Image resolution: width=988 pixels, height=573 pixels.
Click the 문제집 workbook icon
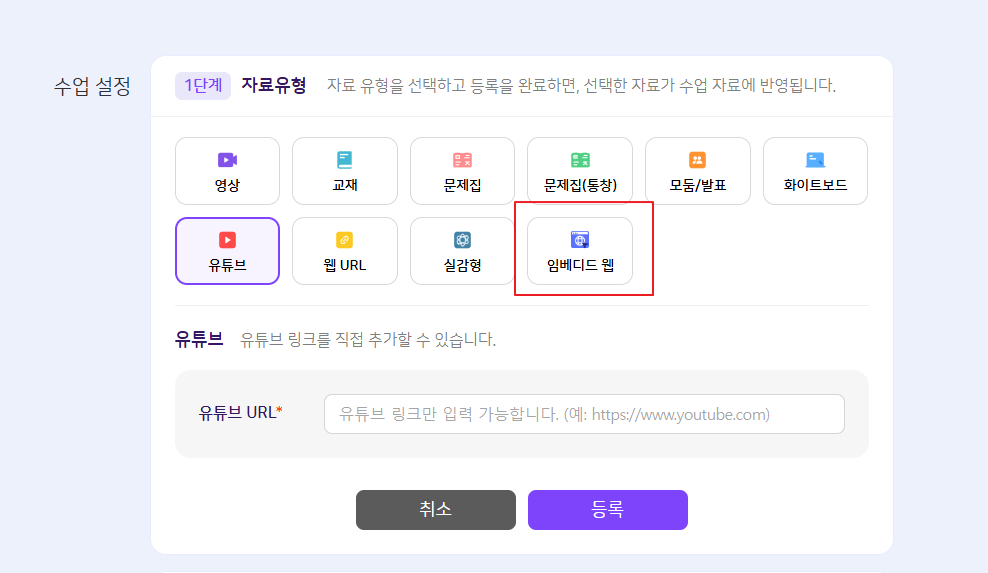(x=462, y=160)
